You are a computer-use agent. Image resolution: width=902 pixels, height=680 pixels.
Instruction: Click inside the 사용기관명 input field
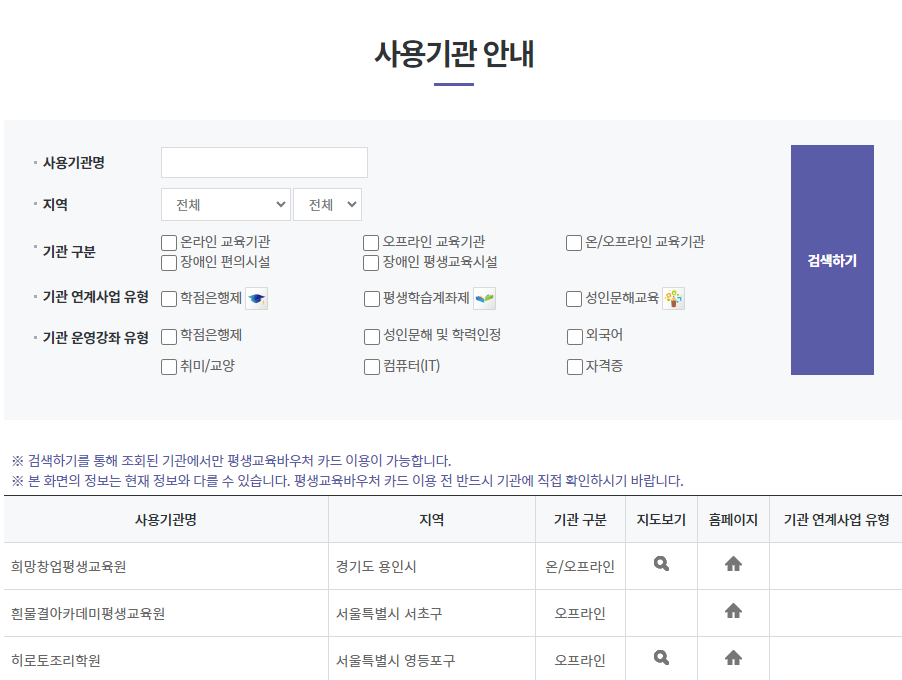point(263,161)
